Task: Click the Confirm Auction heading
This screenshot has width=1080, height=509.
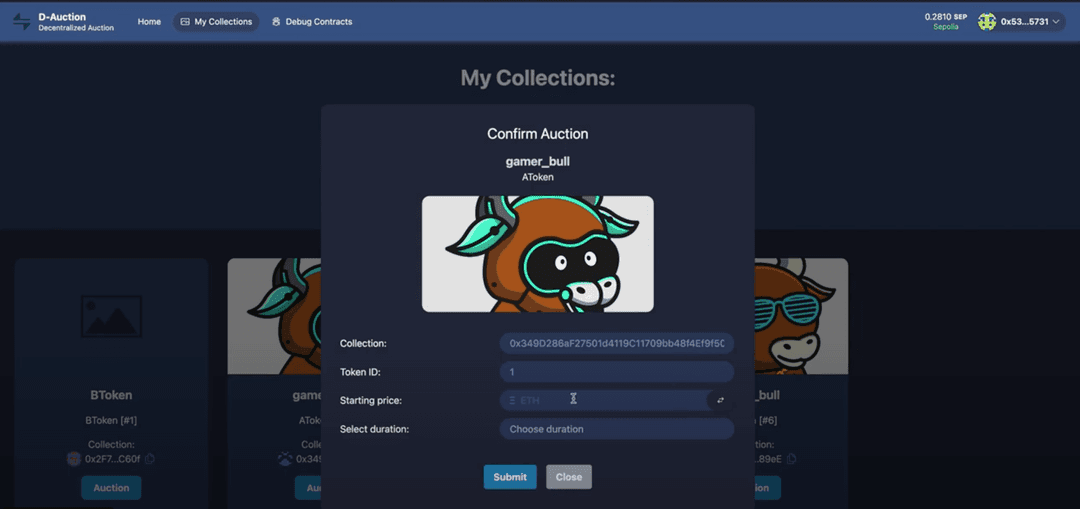Action: point(537,134)
